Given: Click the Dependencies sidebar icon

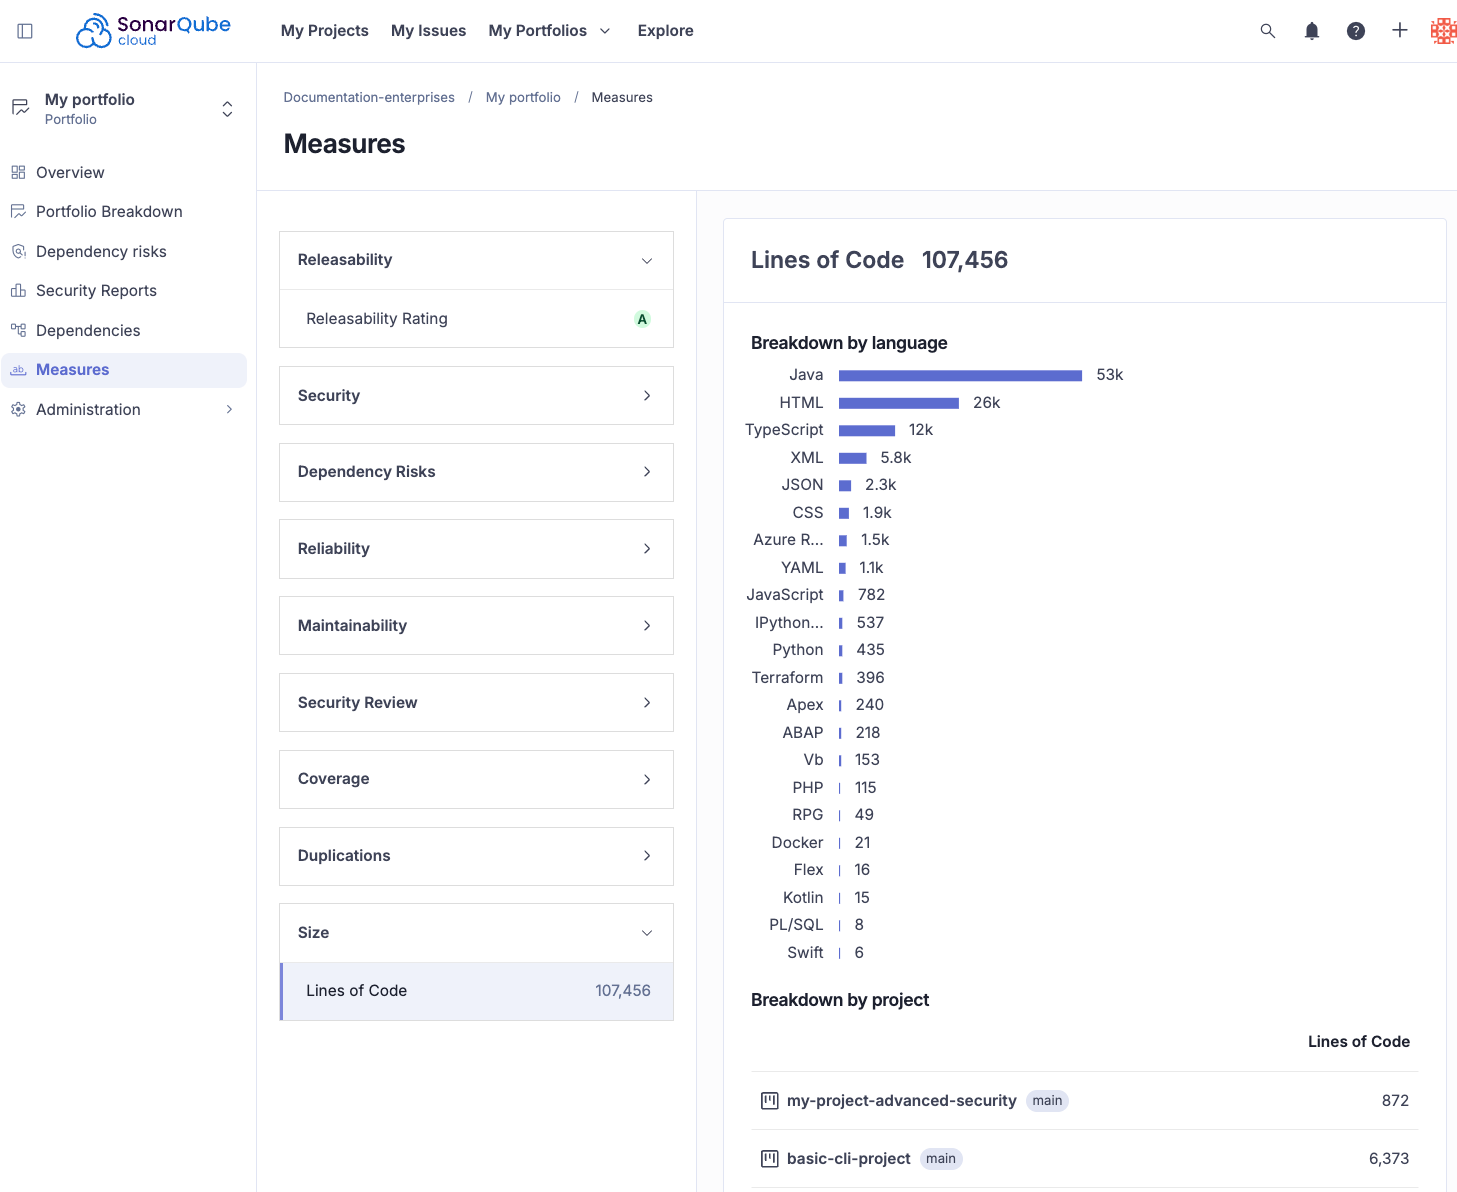Looking at the screenshot, I should pyautogui.click(x=18, y=330).
